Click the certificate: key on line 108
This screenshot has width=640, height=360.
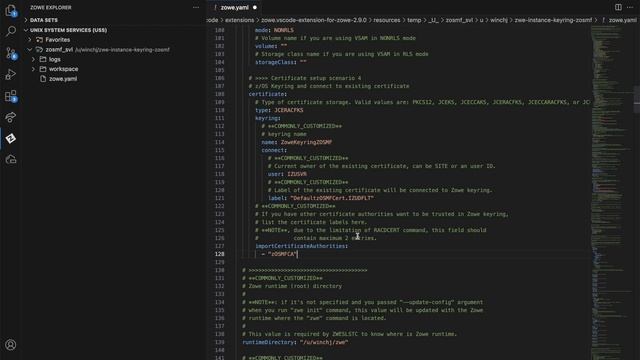click(267, 94)
